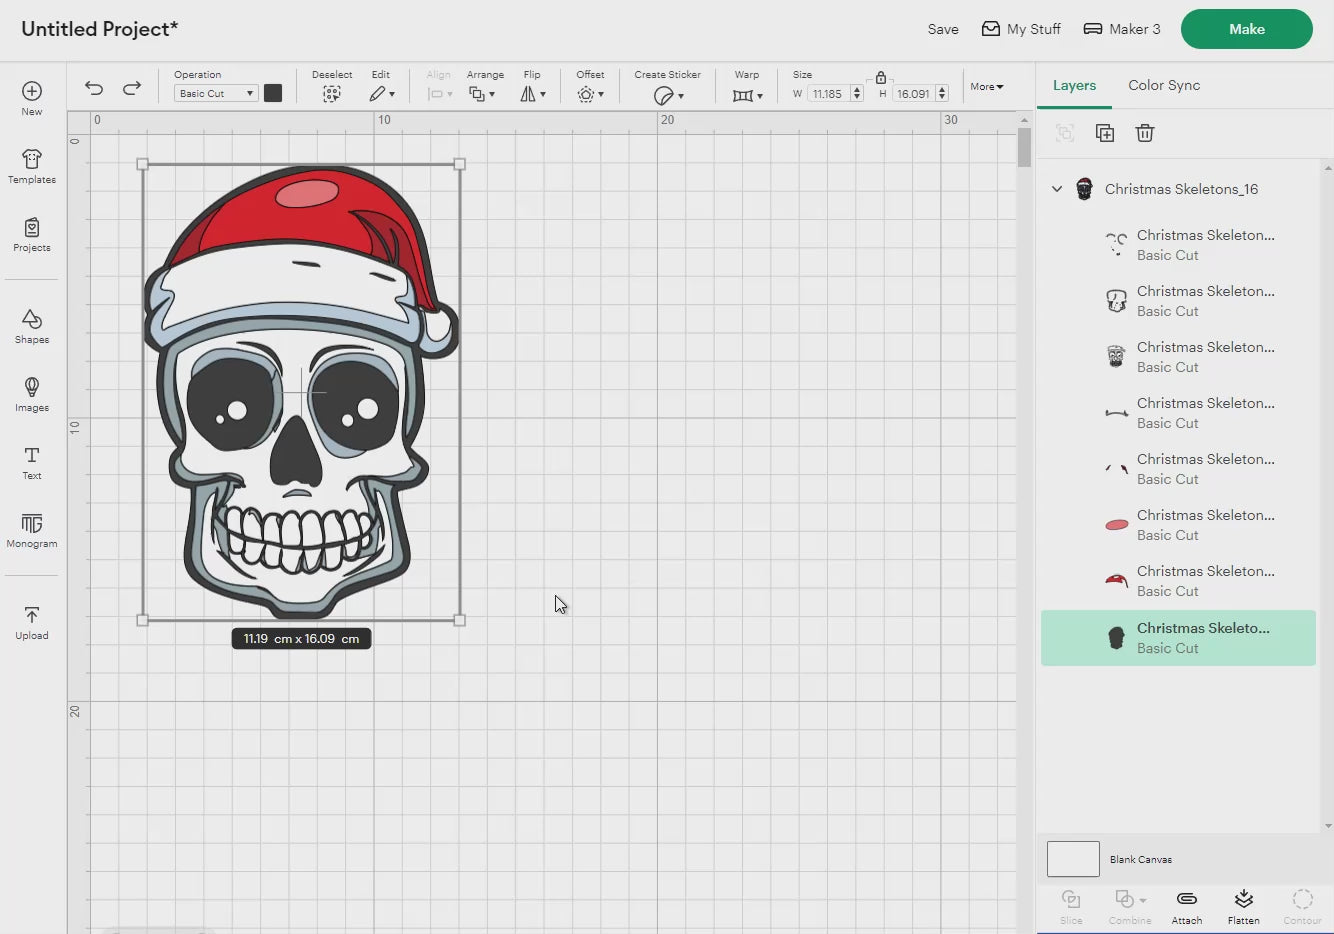This screenshot has height=934, width=1334.
Task: Click the Delete layer trash icon
Action: (1145, 133)
